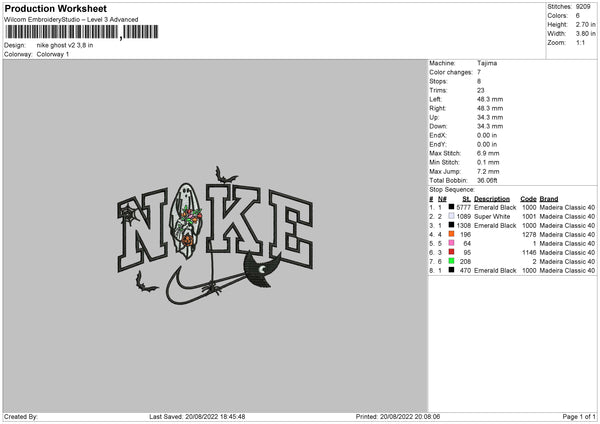This screenshot has height=424, width=600.
Task: Click the black swatch in stop row 8
Action: click(x=452, y=270)
